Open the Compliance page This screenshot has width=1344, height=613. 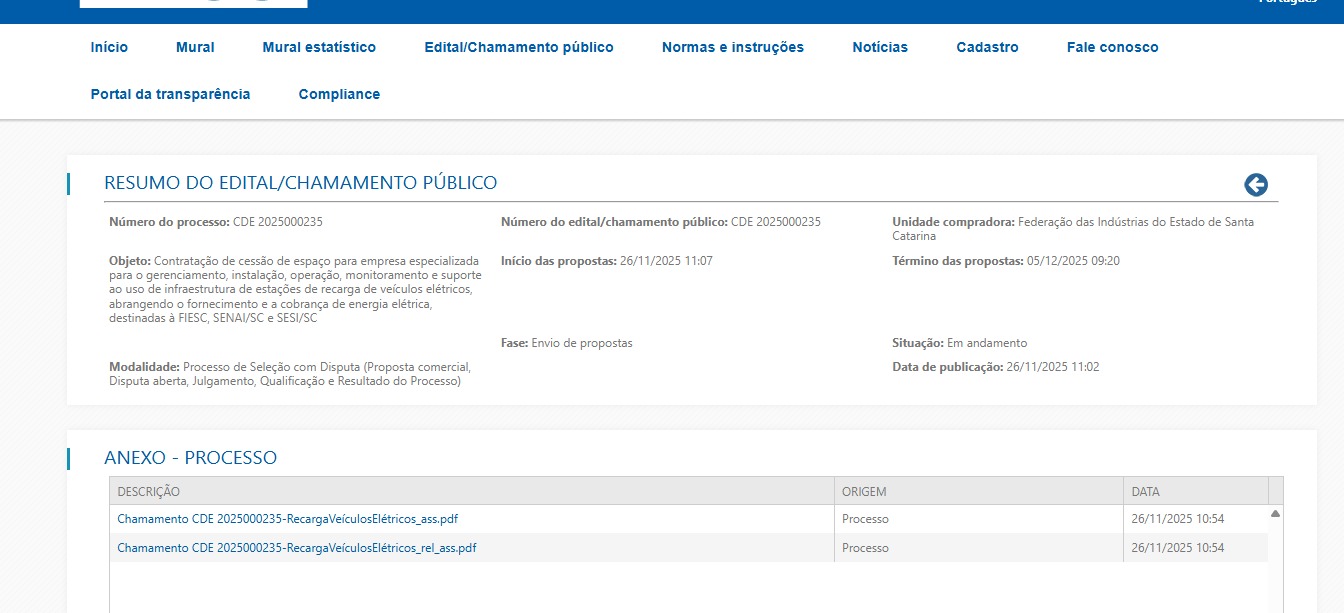[339, 94]
